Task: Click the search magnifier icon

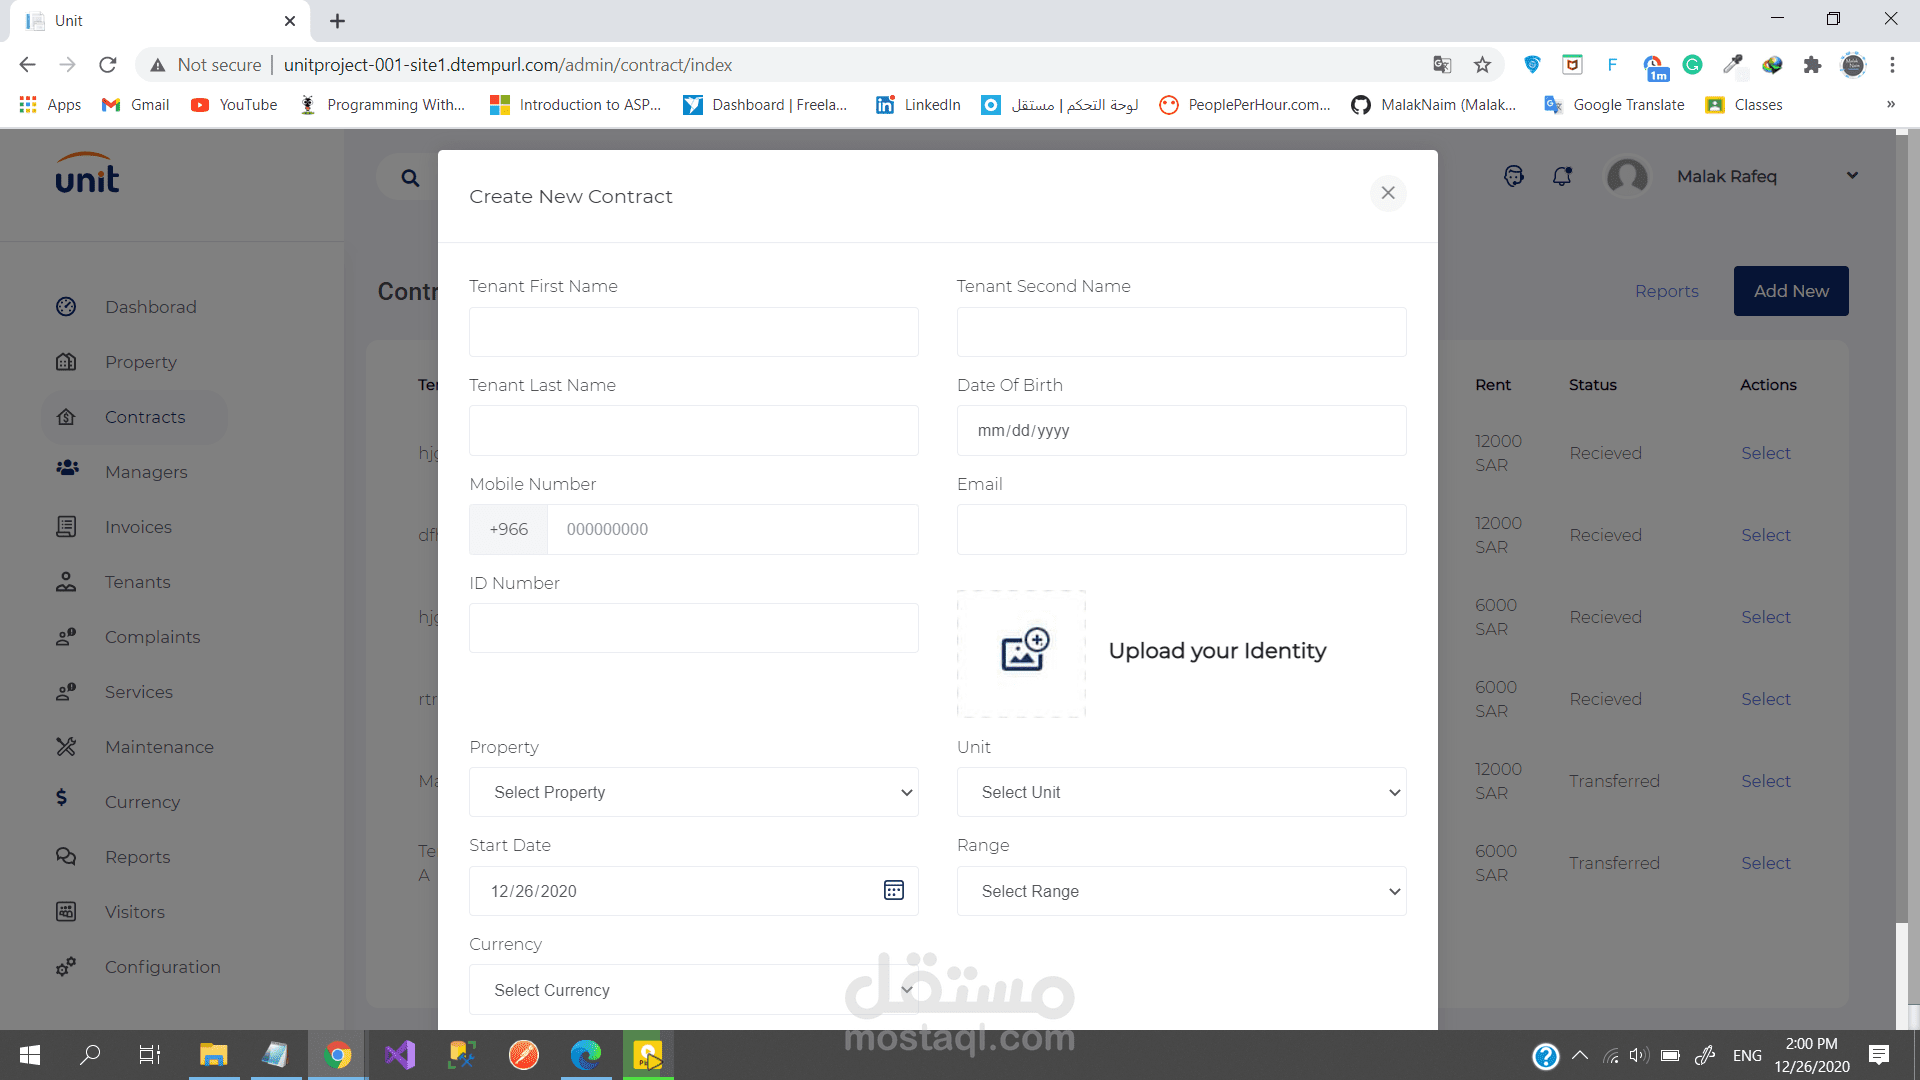Action: coord(410,178)
